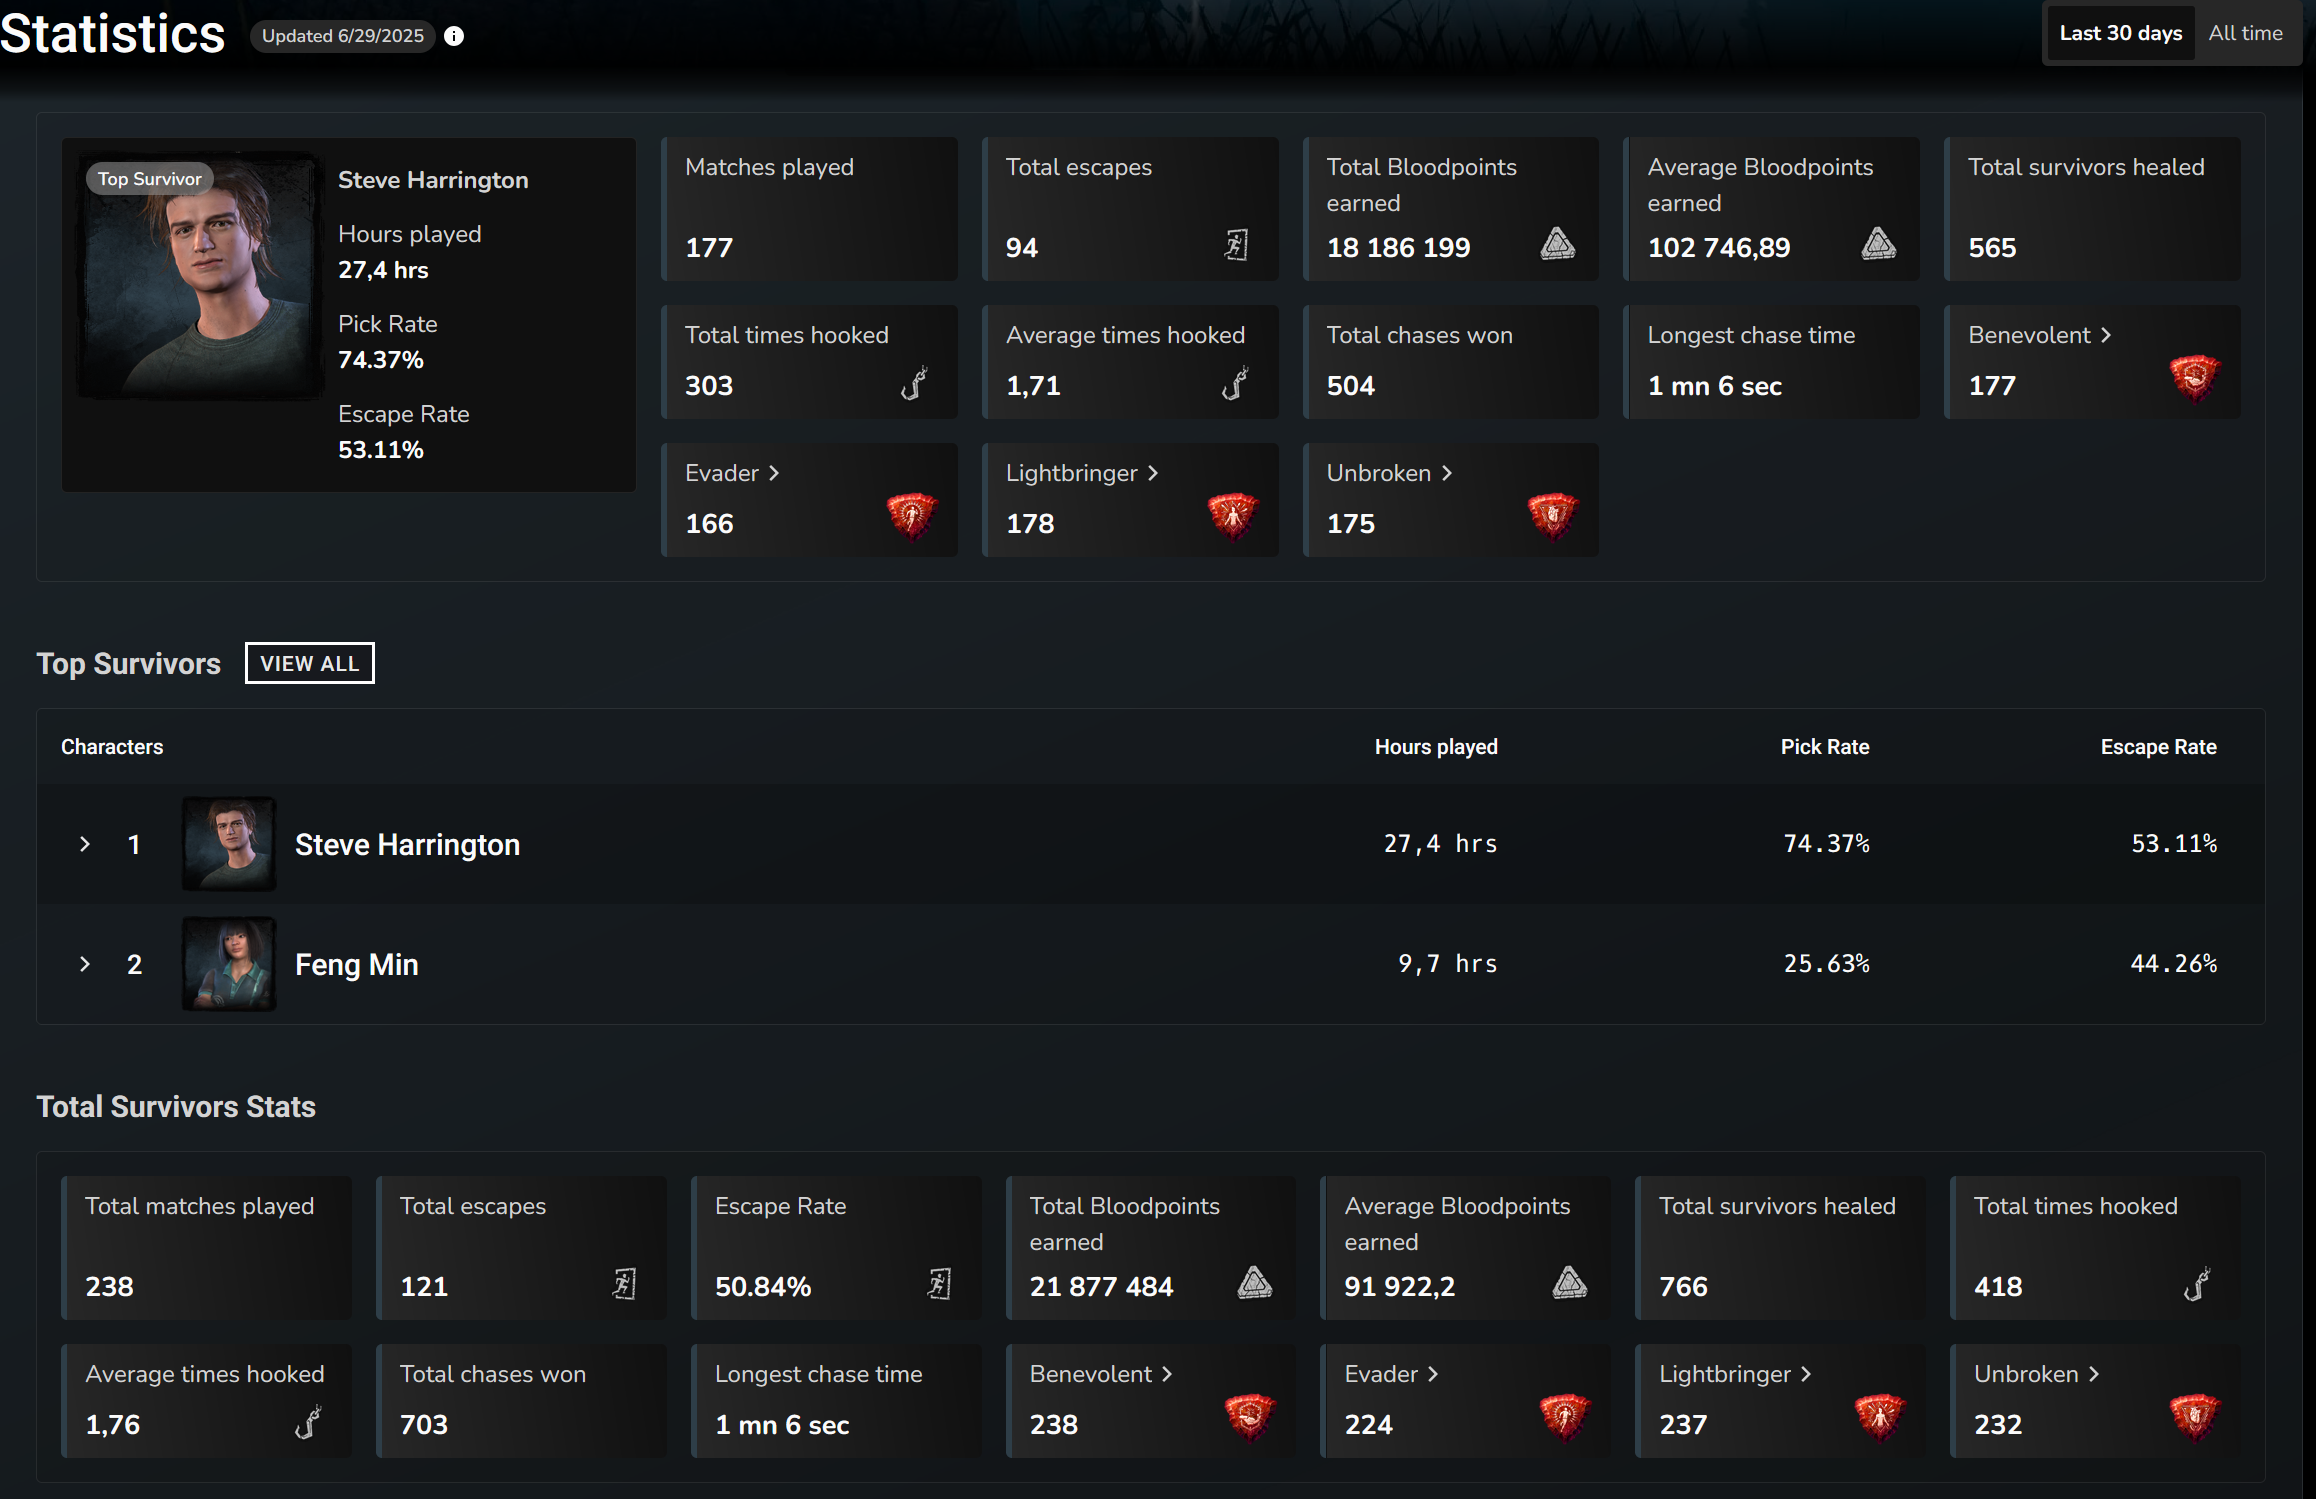This screenshot has width=2316, height=1499.
Task: Expand Feng Min row chevron
Action: [x=85, y=964]
